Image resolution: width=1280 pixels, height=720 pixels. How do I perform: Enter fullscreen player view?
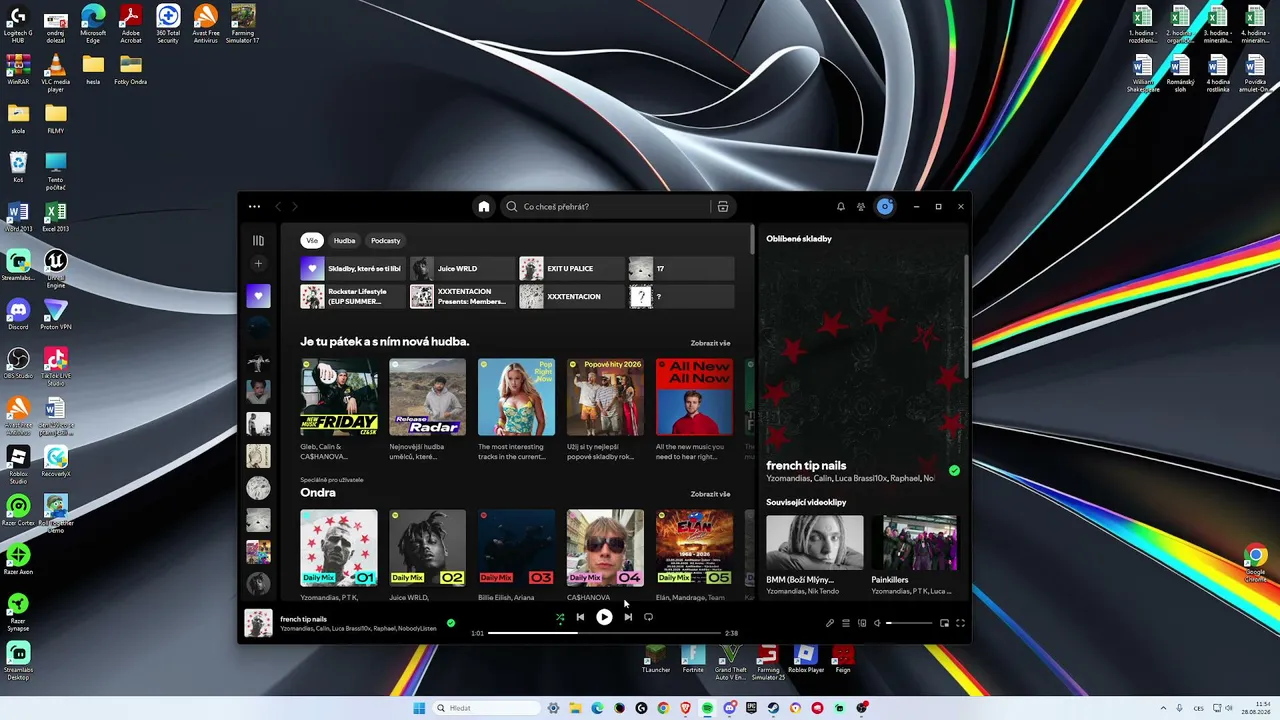(960, 623)
